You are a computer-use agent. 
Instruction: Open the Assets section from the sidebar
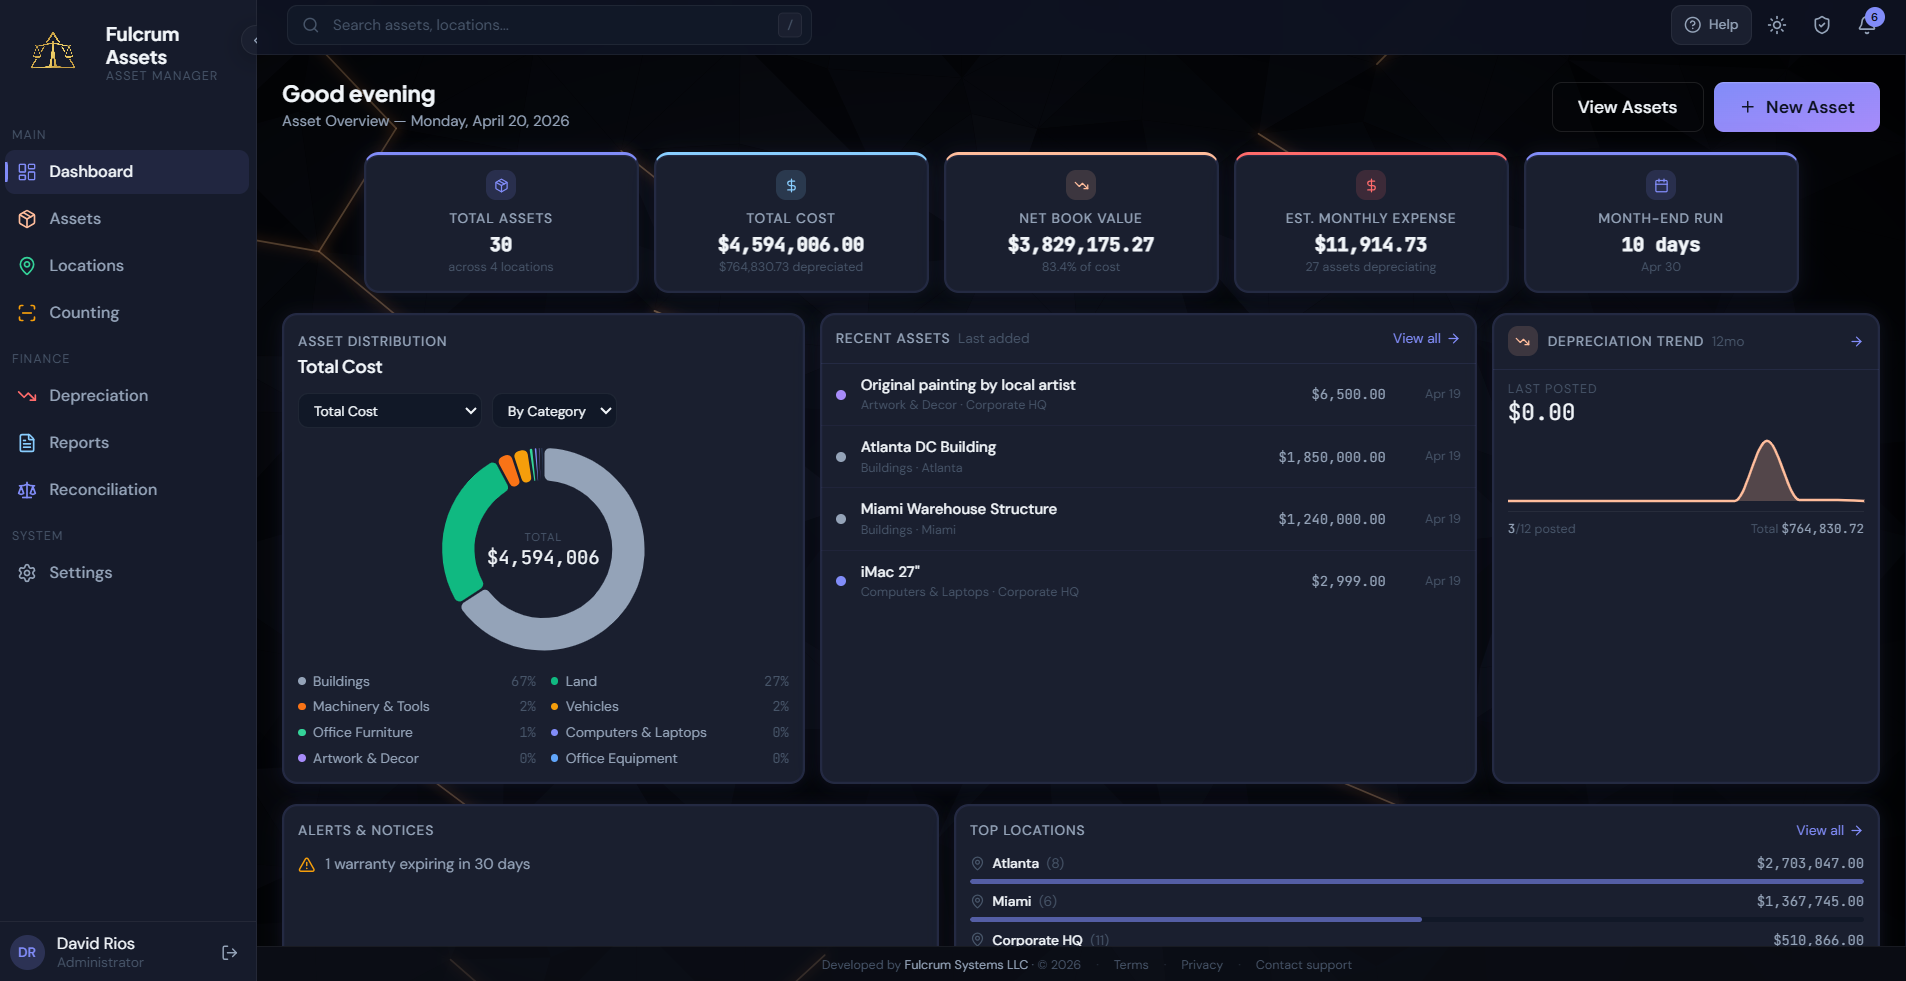[75, 218]
